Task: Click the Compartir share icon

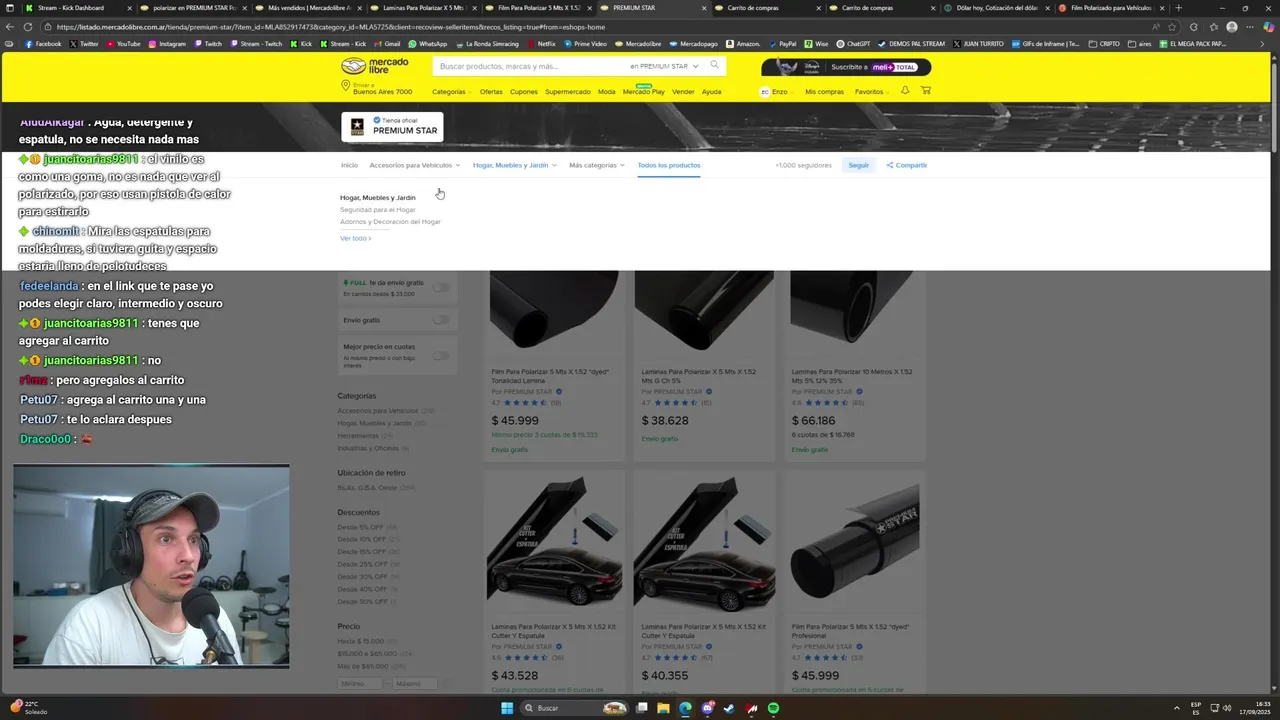Action: (x=890, y=165)
